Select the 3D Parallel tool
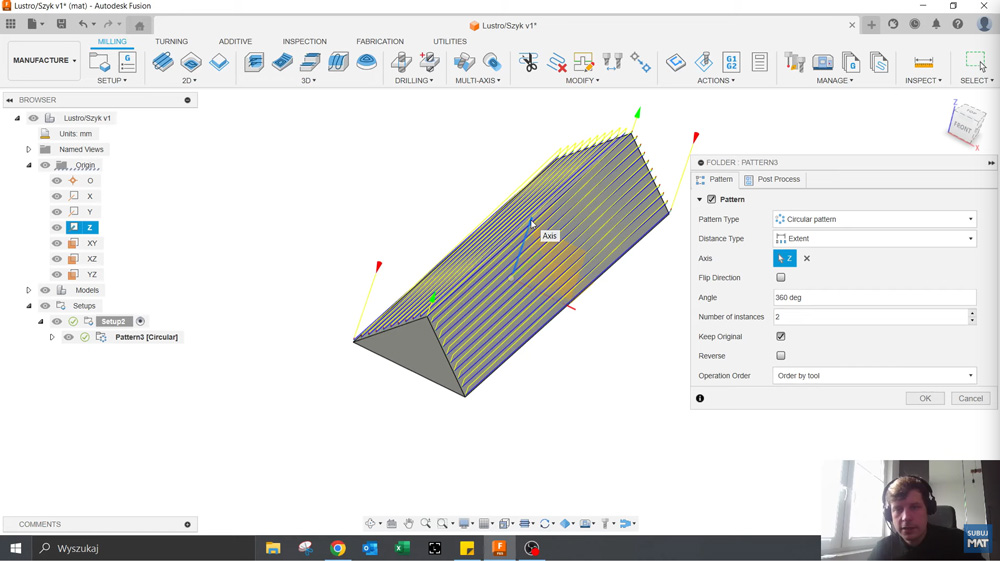Image resolution: width=1000 pixels, height=561 pixels. (x=310, y=62)
